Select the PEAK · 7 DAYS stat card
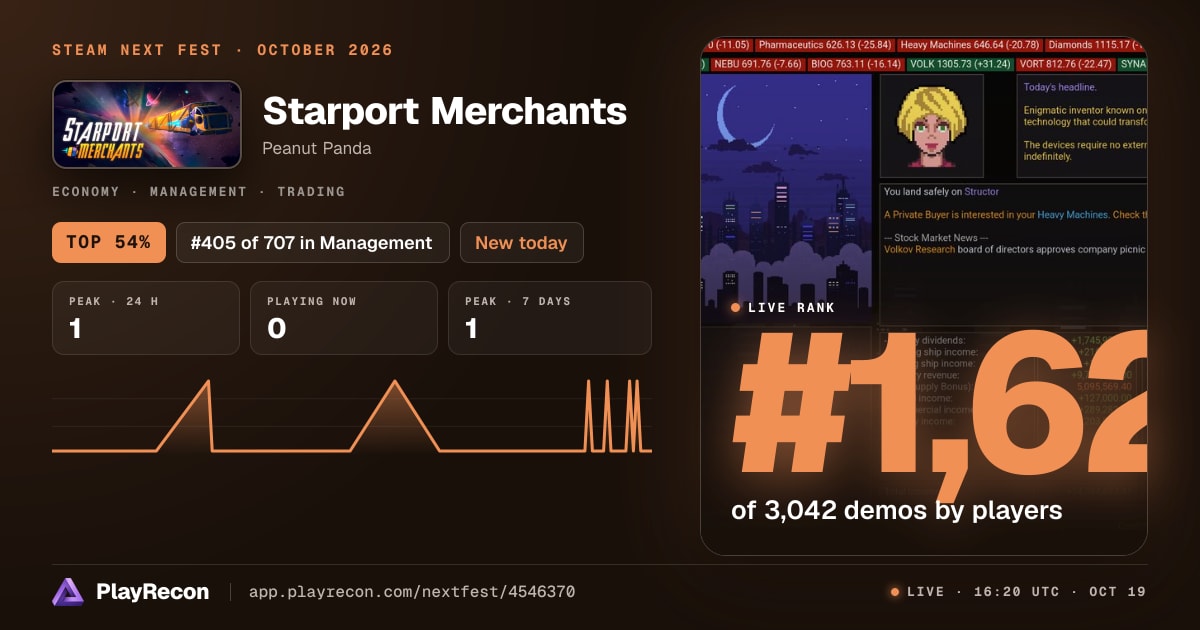The width and height of the screenshot is (1200, 630). coord(550,318)
